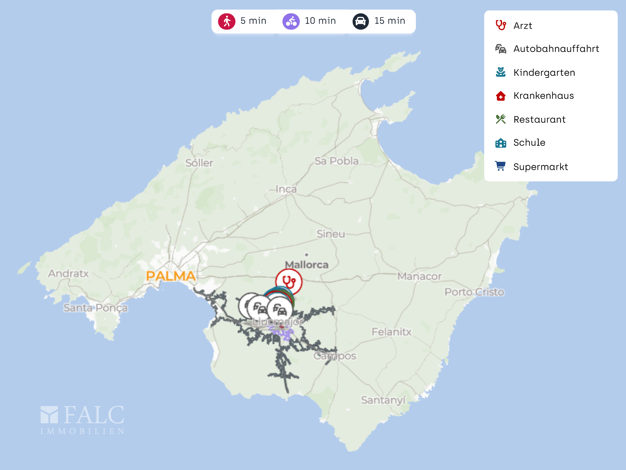
Task: Click the Schule building legend icon
Action: [501, 143]
